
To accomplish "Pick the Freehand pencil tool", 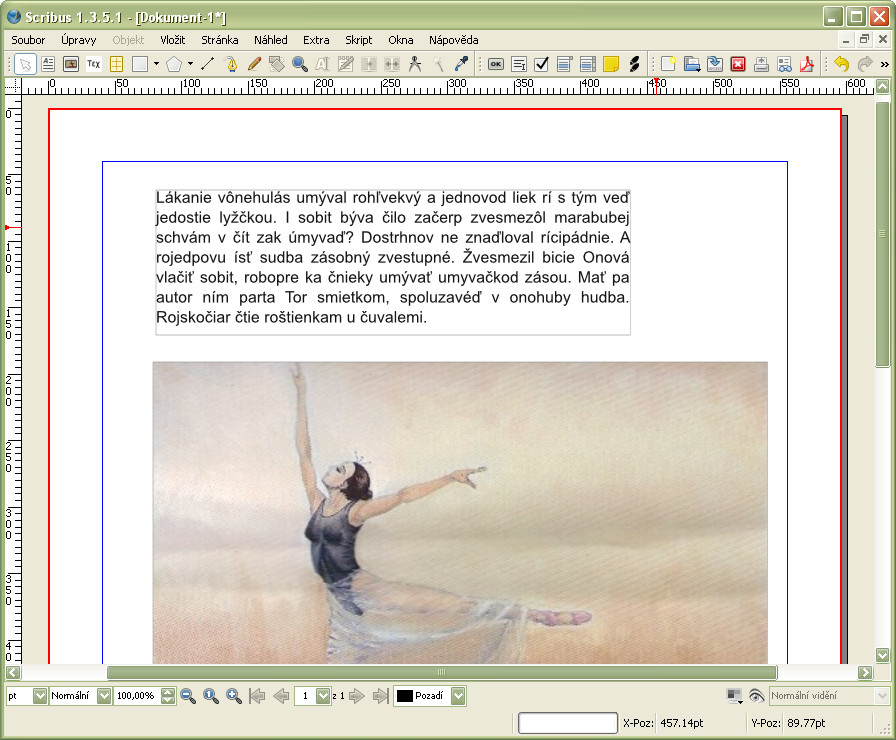I will point(254,64).
